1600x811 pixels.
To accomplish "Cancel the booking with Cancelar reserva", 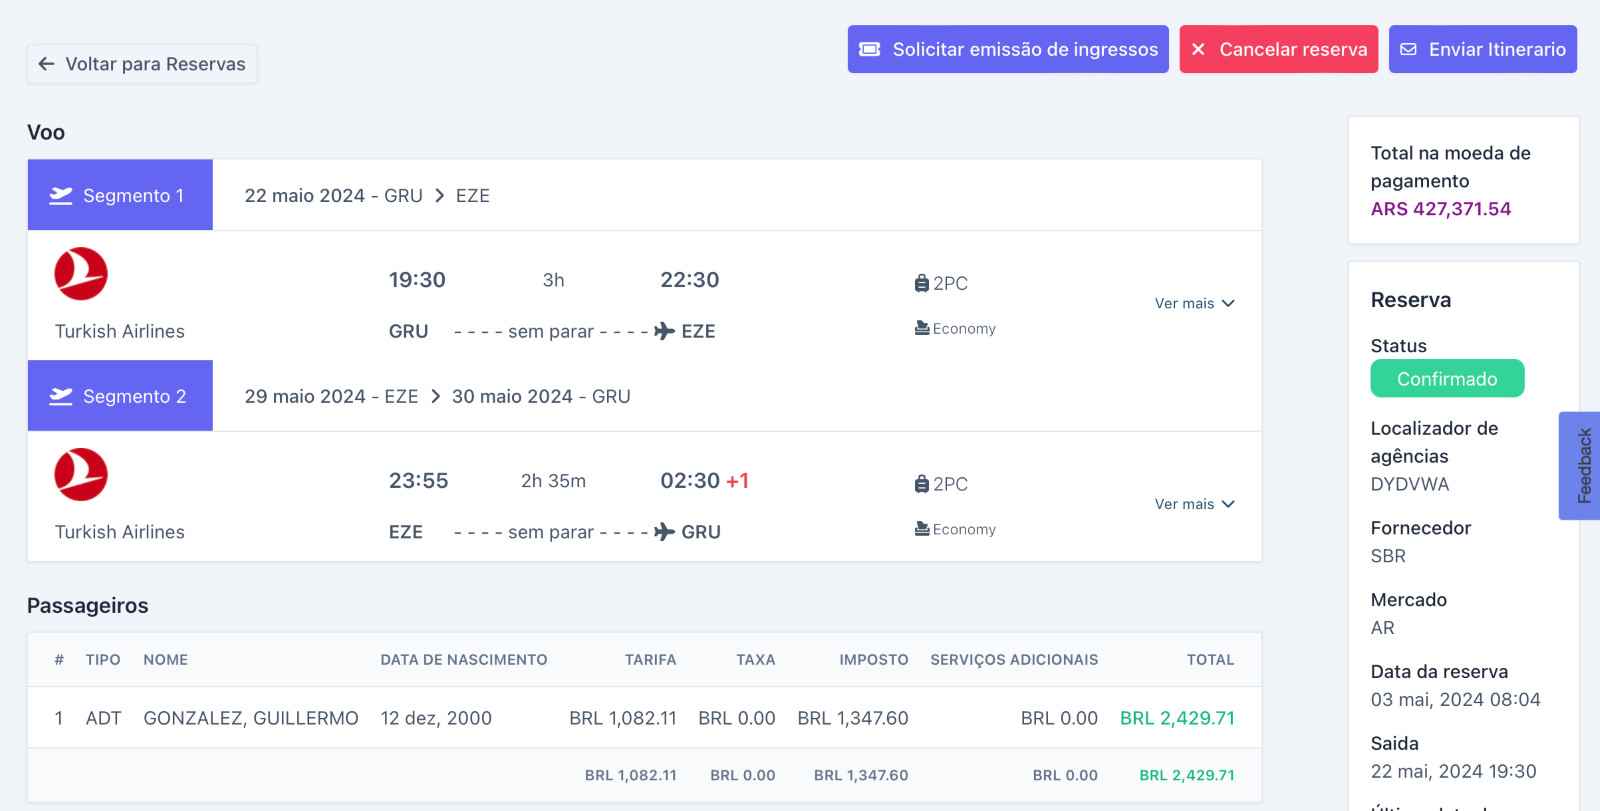I will click(x=1278, y=49).
